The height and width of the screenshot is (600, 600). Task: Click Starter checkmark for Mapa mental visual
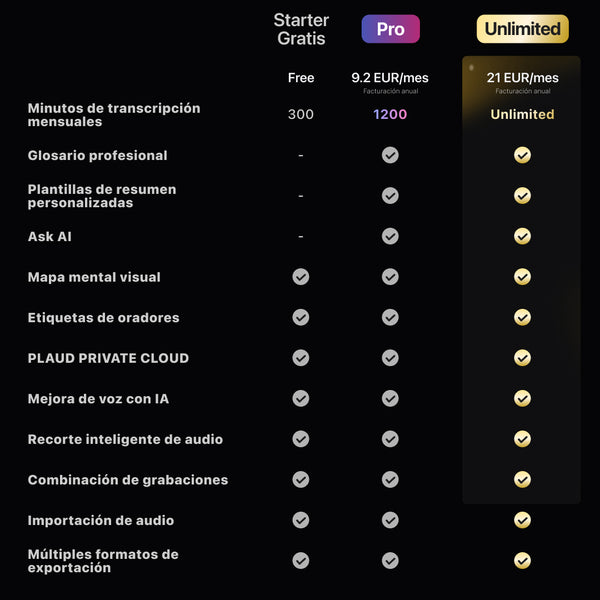pos(301,277)
